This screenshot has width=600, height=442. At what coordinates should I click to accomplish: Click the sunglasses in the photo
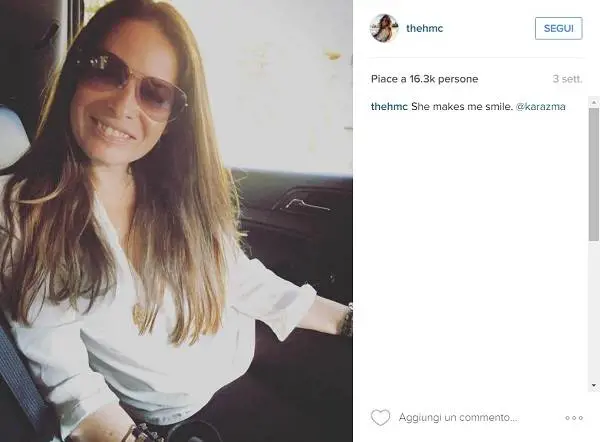(129, 83)
